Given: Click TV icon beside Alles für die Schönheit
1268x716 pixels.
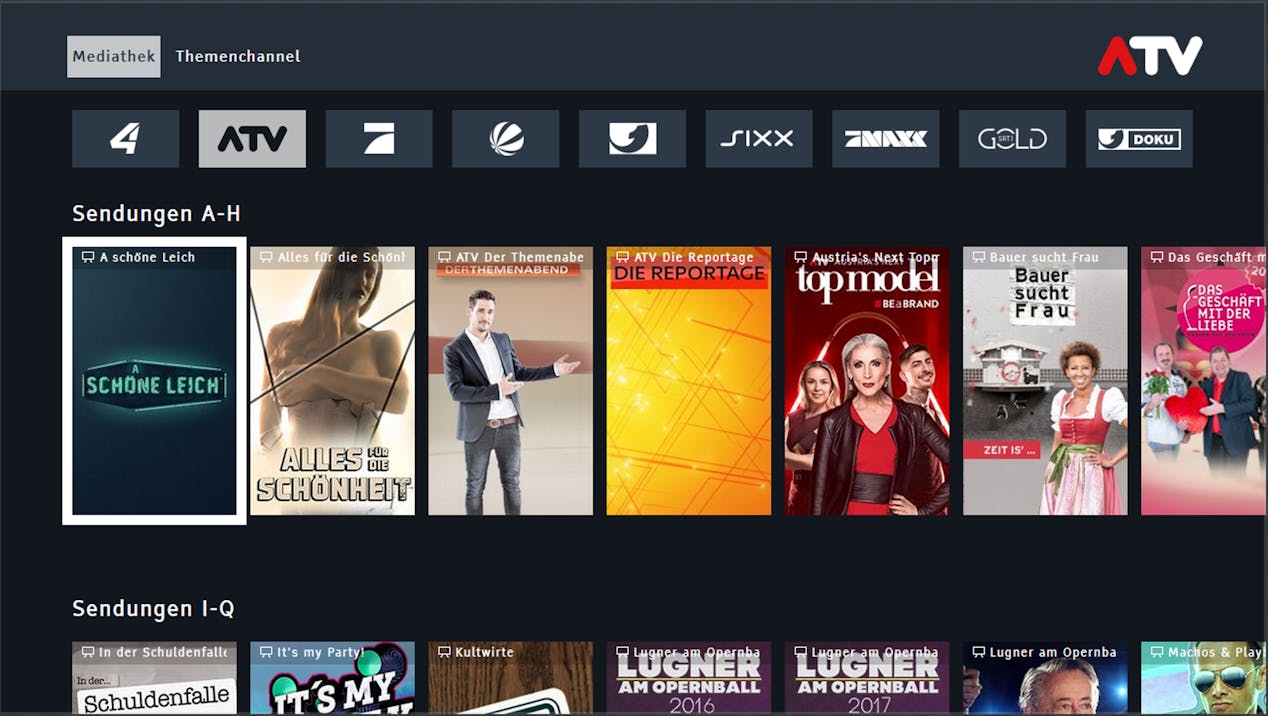Looking at the screenshot, I should pyautogui.click(x=266, y=257).
